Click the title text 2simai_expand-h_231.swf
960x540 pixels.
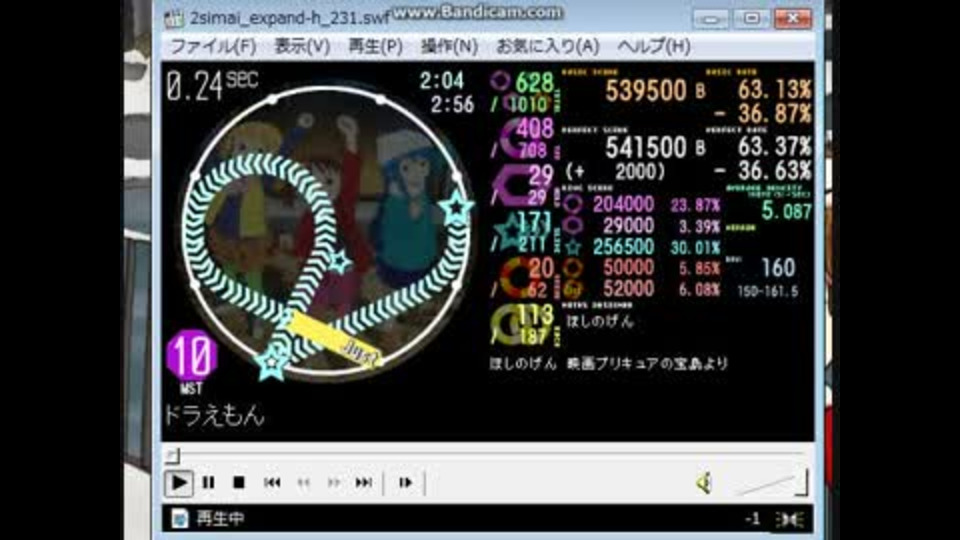(x=289, y=18)
